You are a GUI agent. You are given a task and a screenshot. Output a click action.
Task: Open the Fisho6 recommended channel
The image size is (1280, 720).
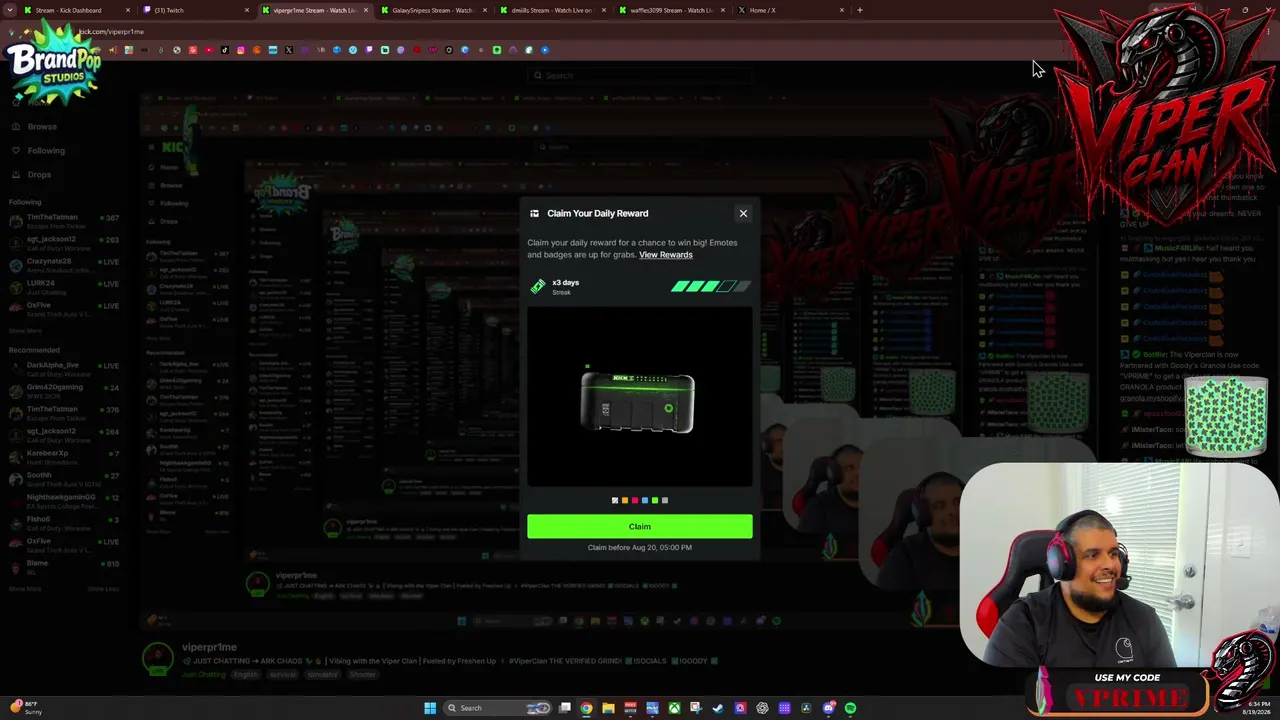(63, 522)
